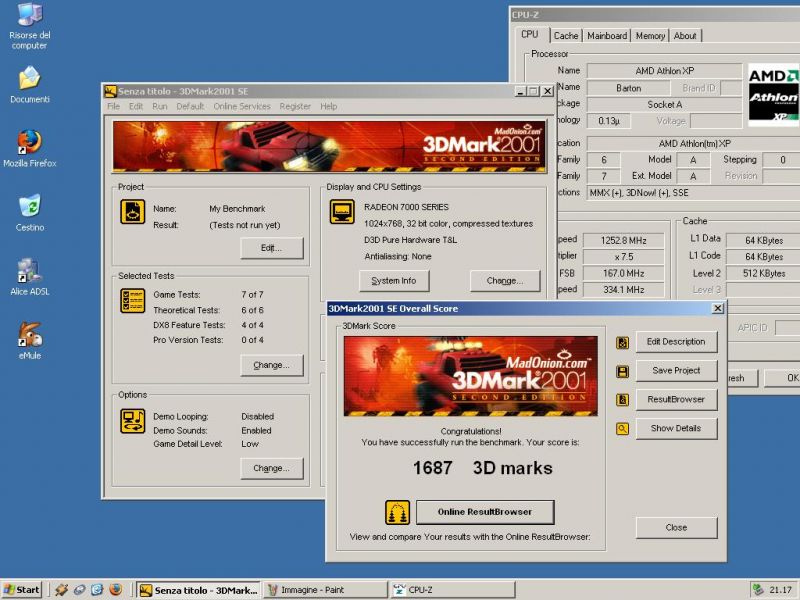Switch to Senza titolo 3DMark taskbar item
The width and height of the screenshot is (800, 600).
198,590
